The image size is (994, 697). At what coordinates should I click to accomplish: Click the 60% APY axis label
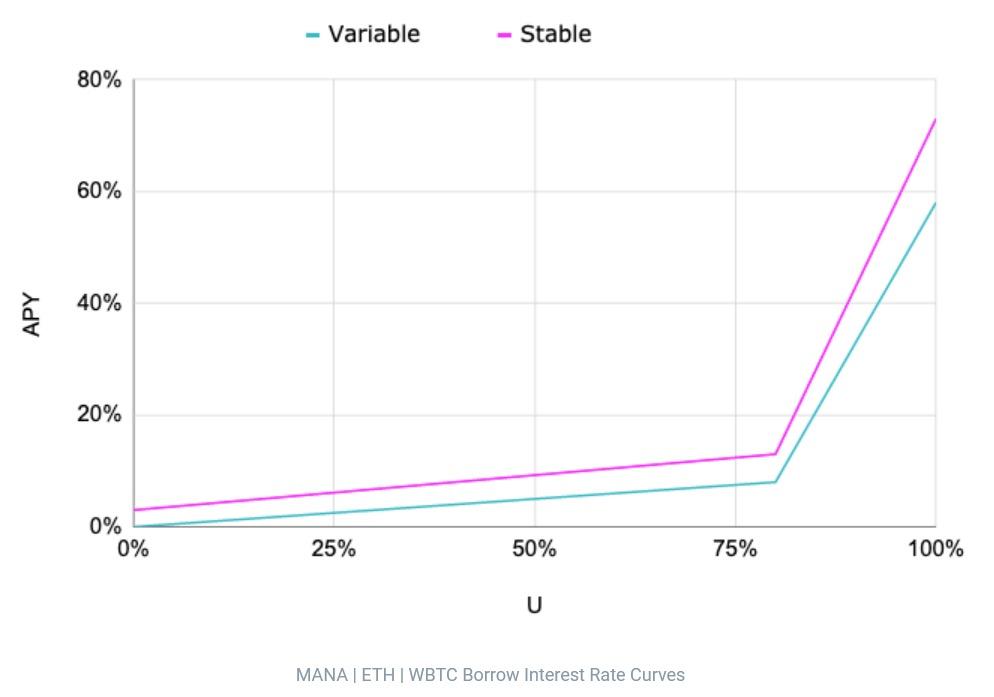[99, 191]
